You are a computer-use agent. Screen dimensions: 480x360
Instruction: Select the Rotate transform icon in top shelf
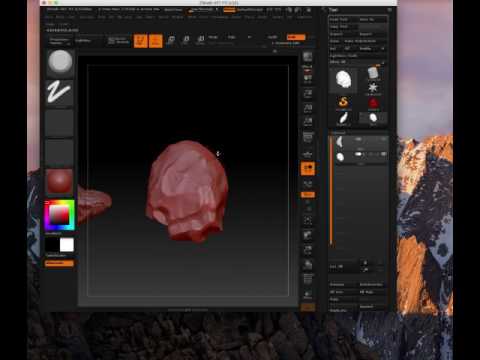pos(201,41)
